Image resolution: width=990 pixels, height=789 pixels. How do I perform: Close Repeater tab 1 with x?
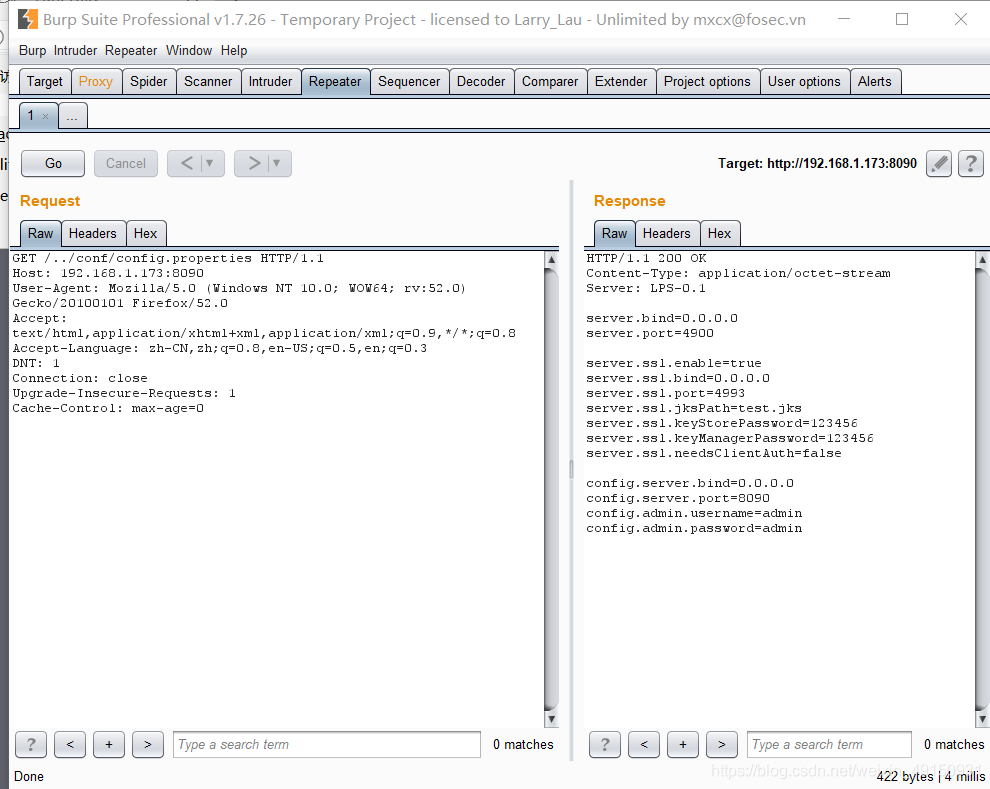pos(45,116)
